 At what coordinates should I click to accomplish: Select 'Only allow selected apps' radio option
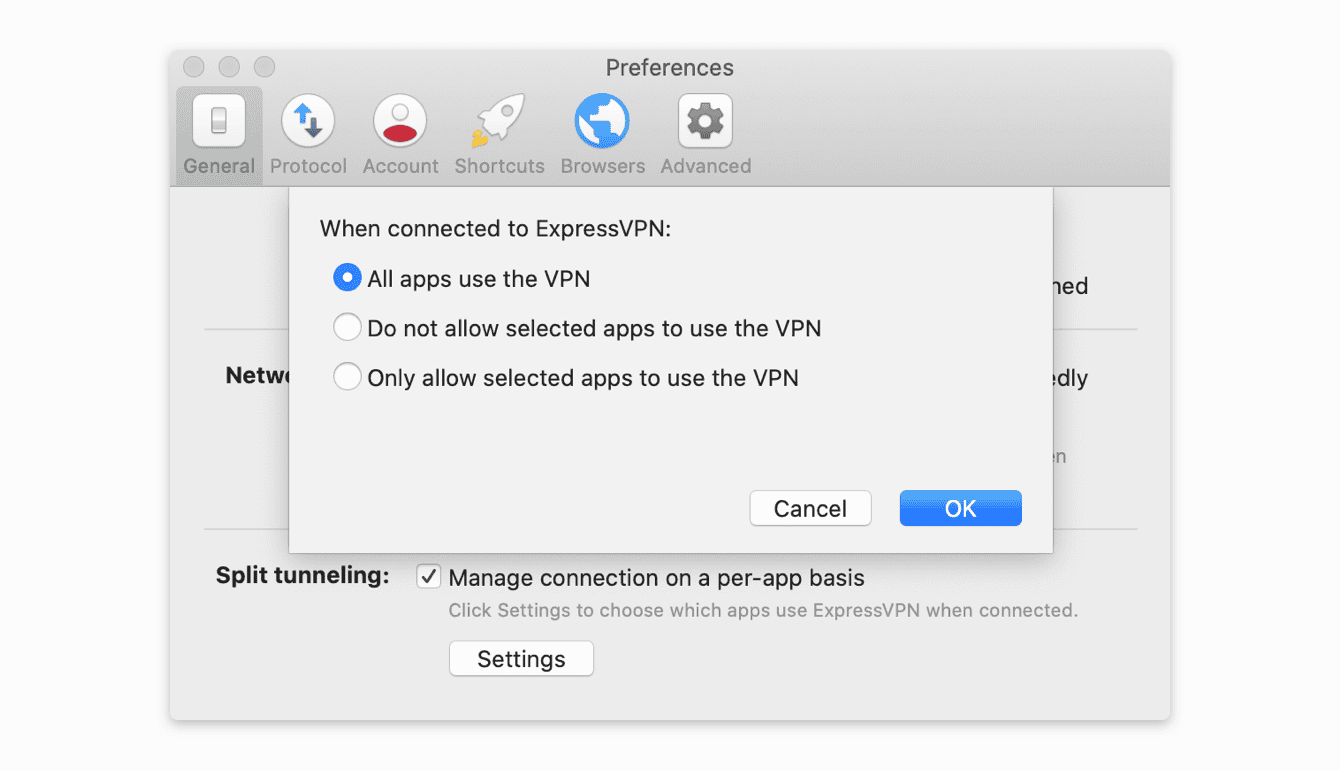(x=347, y=377)
